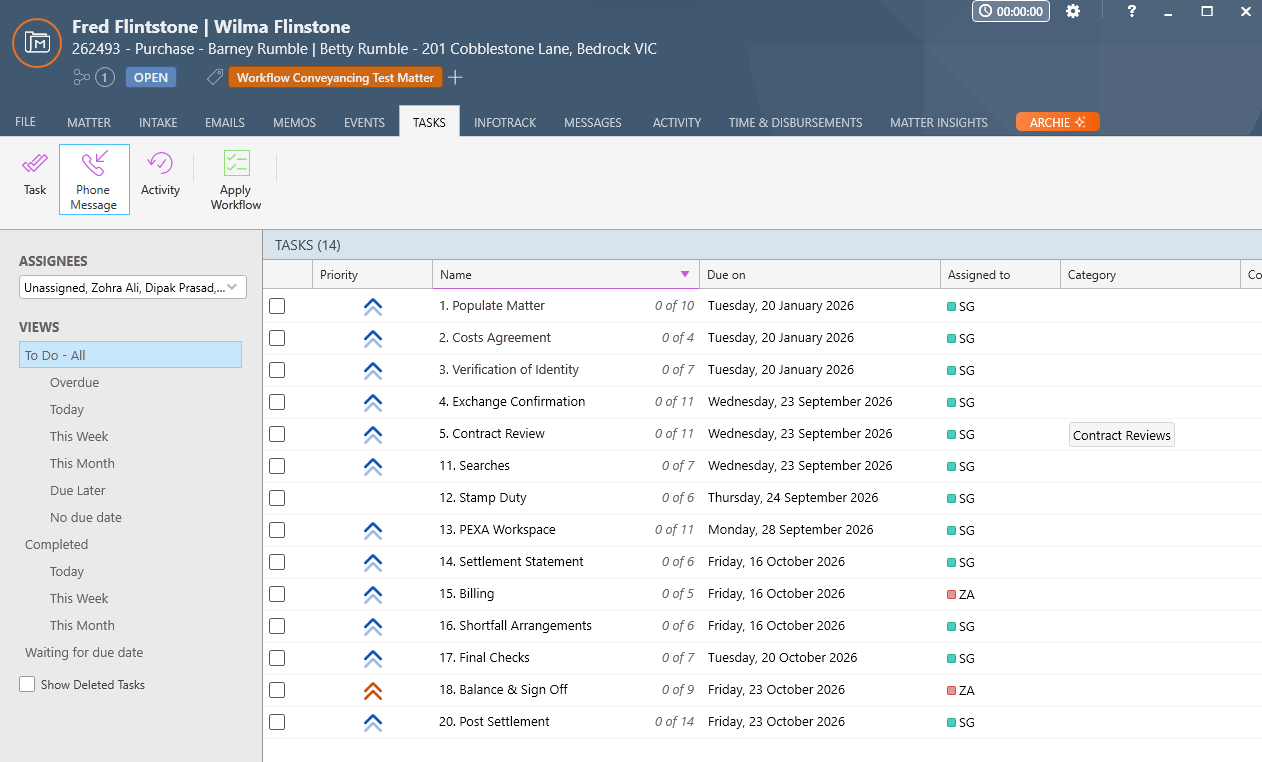The width and height of the screenshot is (1262, 762).
Task: Click priority icon of Settlement Statement row
Action: [x=373, y=562]
